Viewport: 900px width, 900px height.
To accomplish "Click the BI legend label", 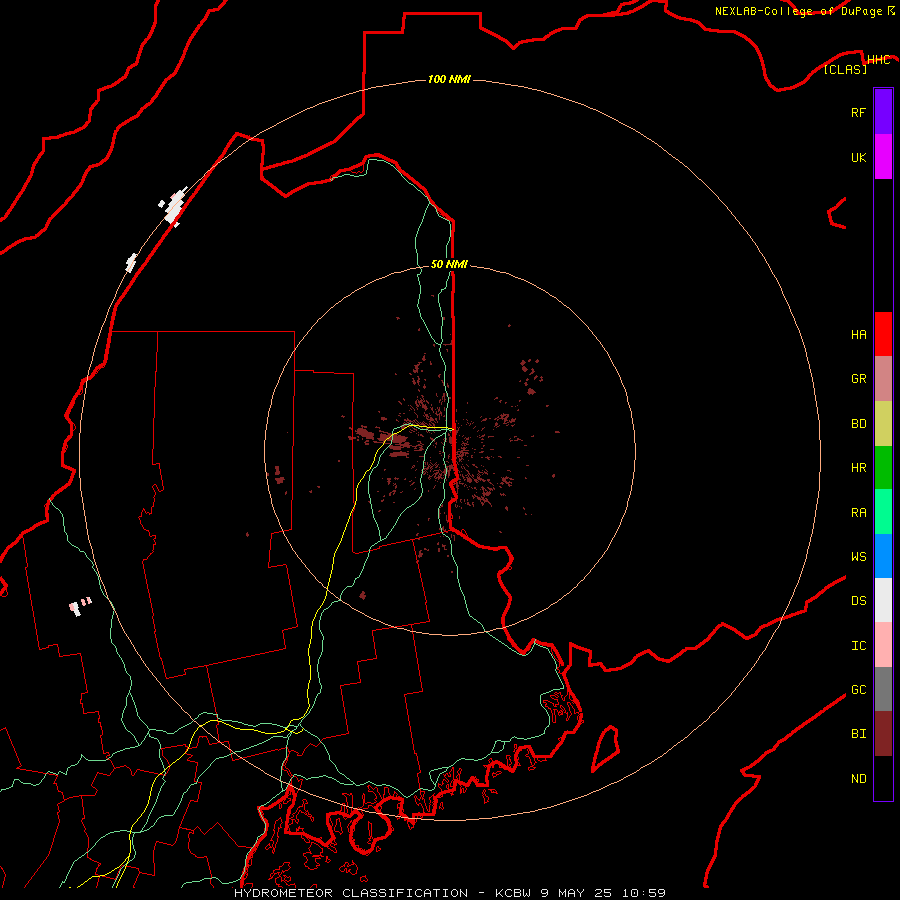I will (x=858, y=734).
